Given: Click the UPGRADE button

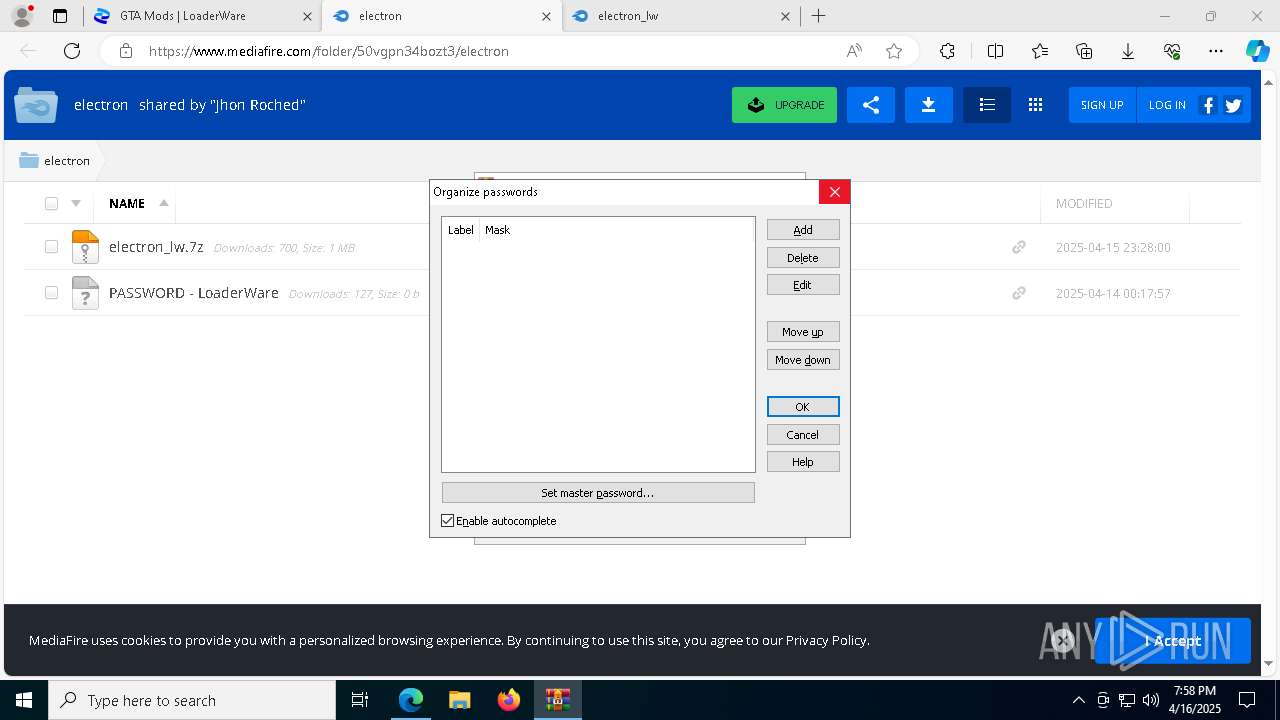Looking at the screenshot, I should pyautogui.click(x=784, y=105).
